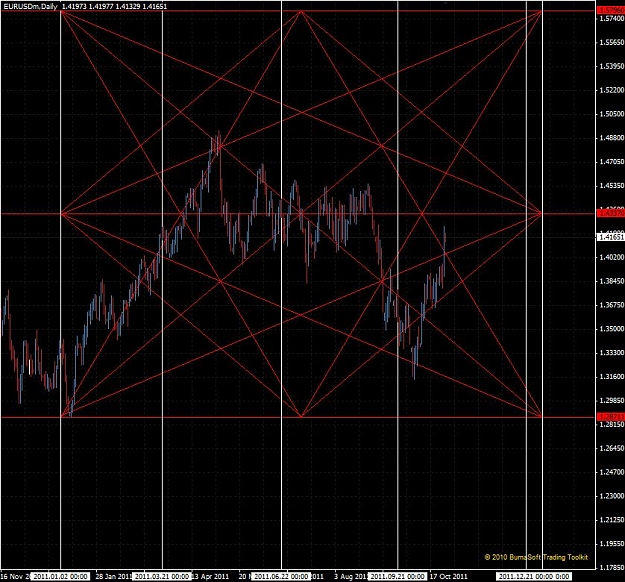Viewport: 625px width, 582px height.
Task: Click the 1.33300 price axis value
Action: [612, 353]
